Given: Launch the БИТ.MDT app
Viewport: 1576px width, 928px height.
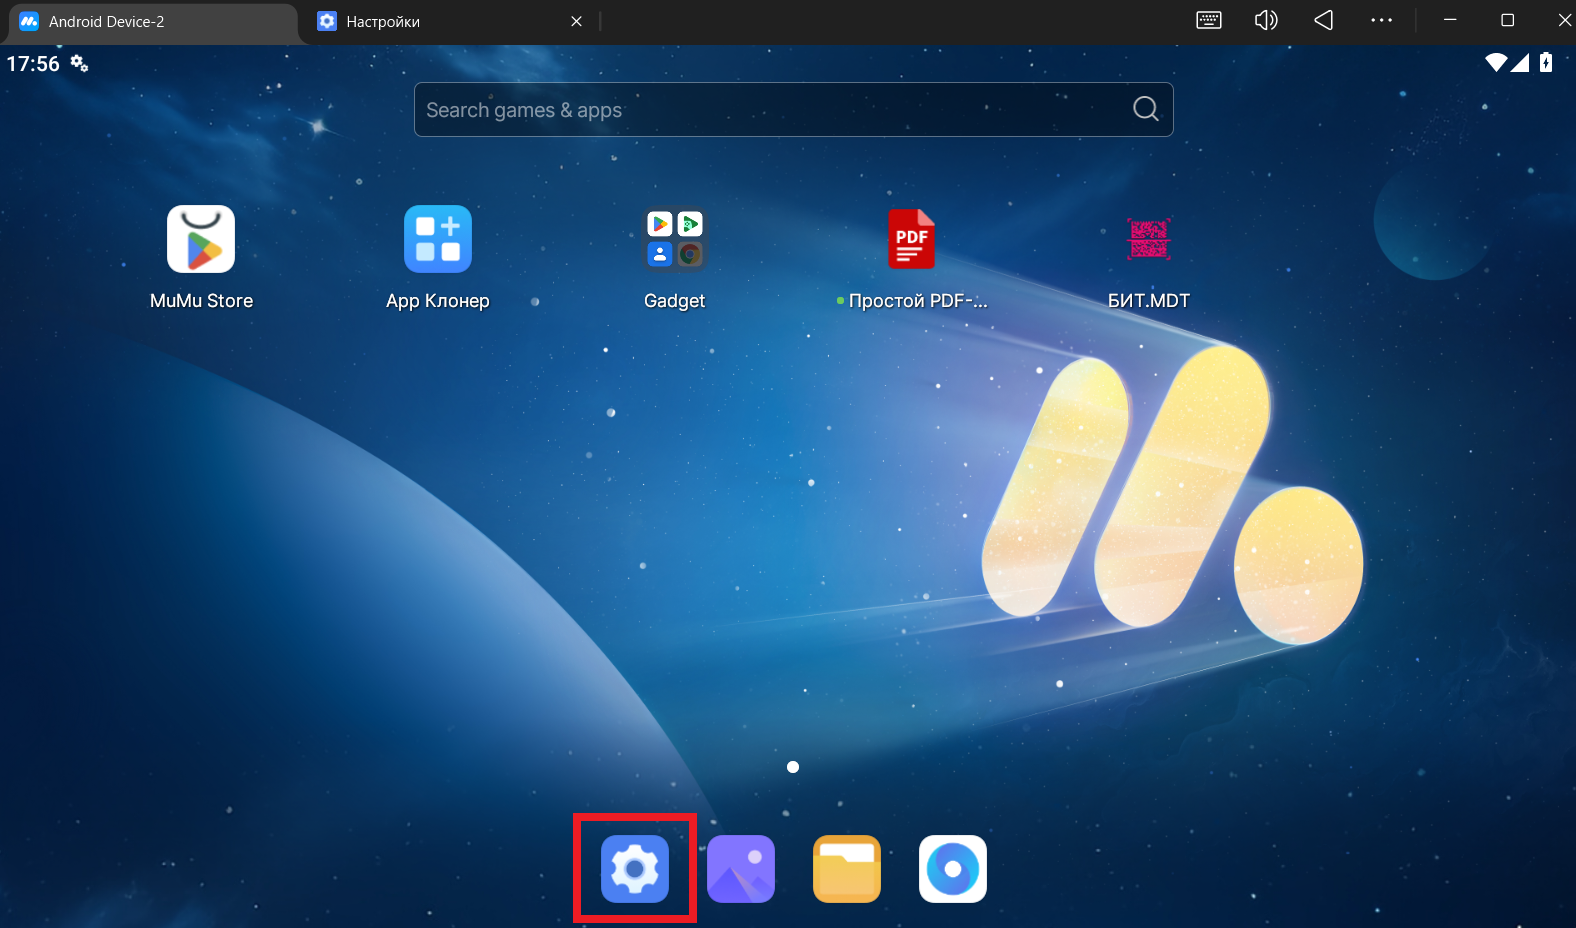Looking at the screenshot, I should pos(1148,240).
